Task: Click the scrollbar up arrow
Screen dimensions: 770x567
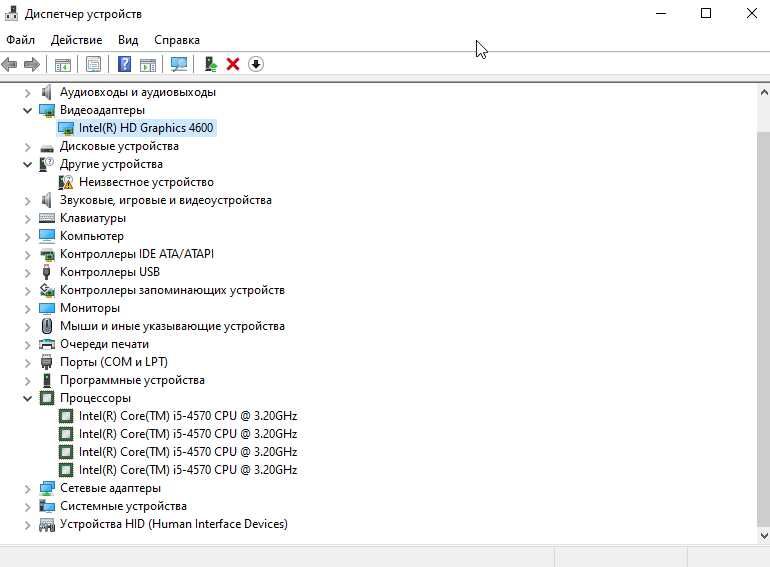Action: pyautogui.click(x=764, y=92)
